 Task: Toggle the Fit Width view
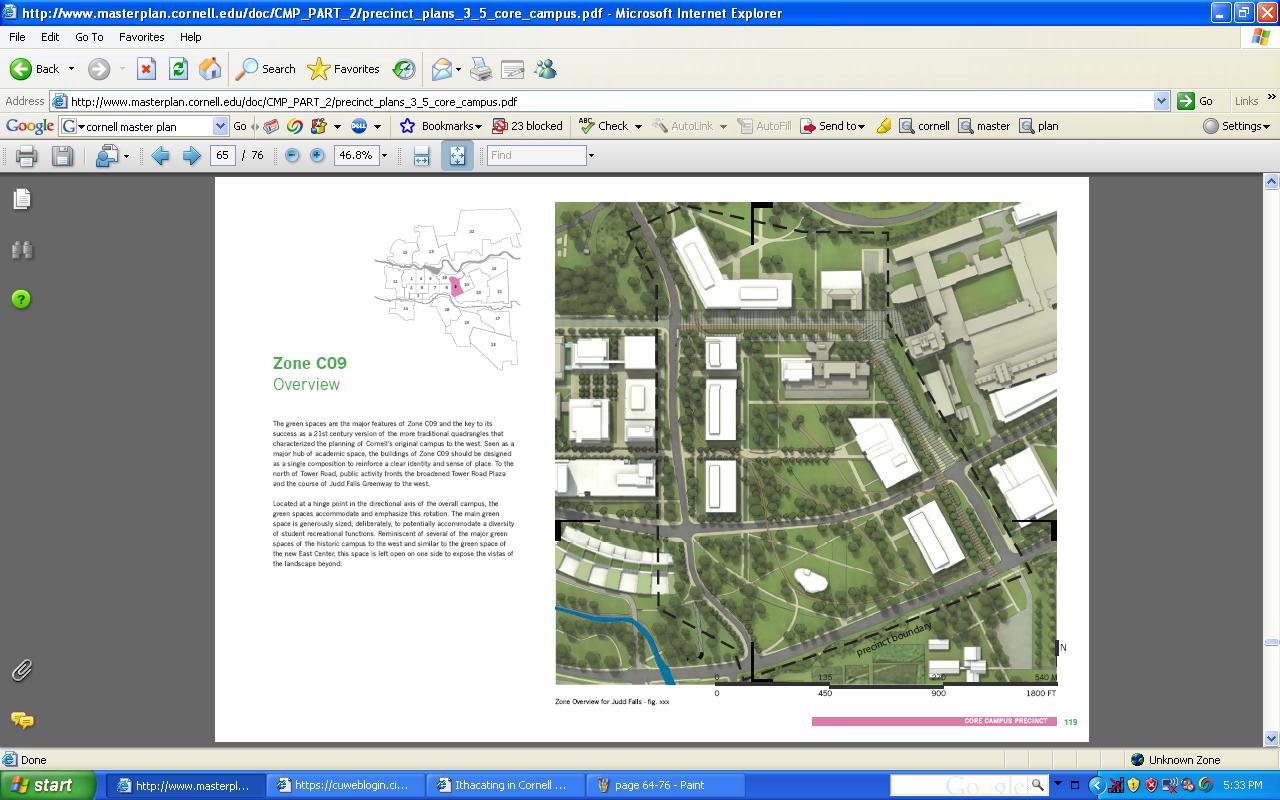coord(422,156)
